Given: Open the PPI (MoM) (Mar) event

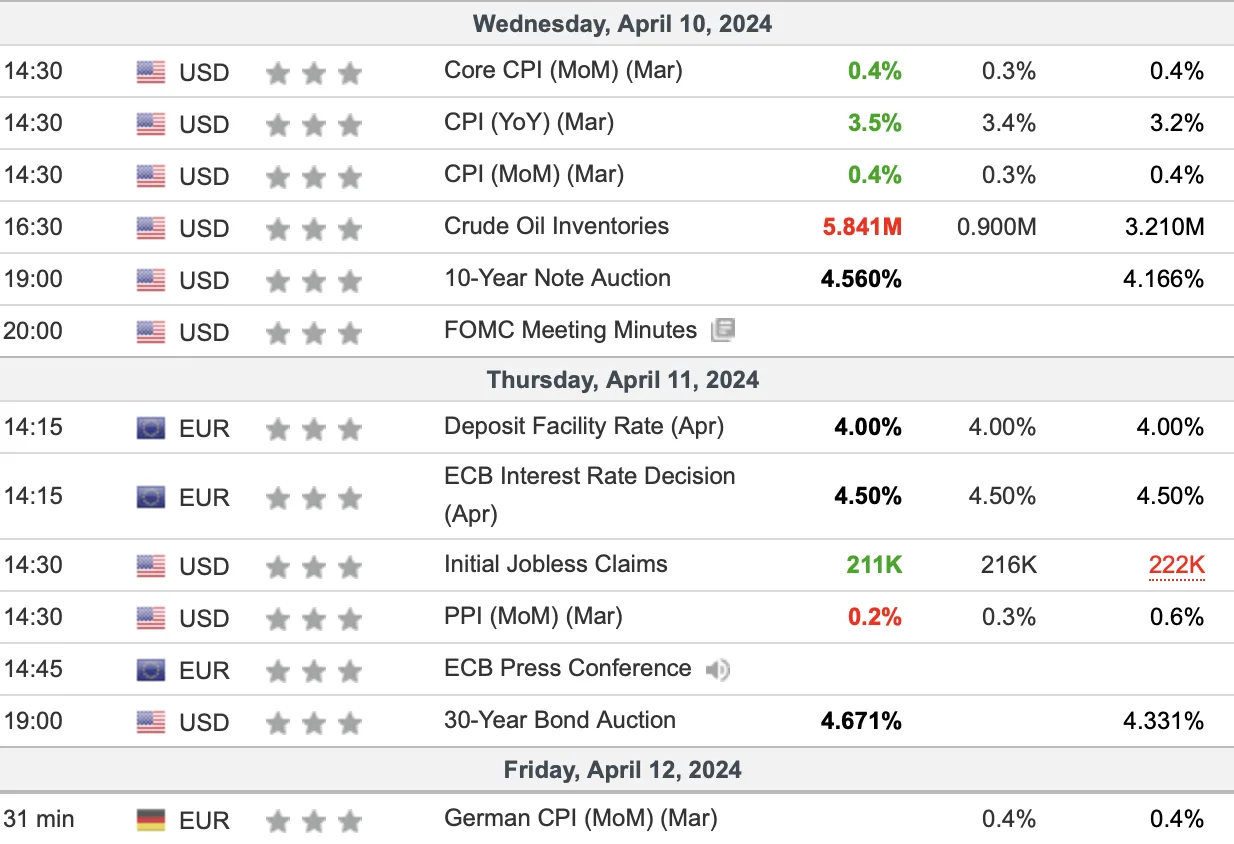Looking at the screenshot, I should point(533,616).
